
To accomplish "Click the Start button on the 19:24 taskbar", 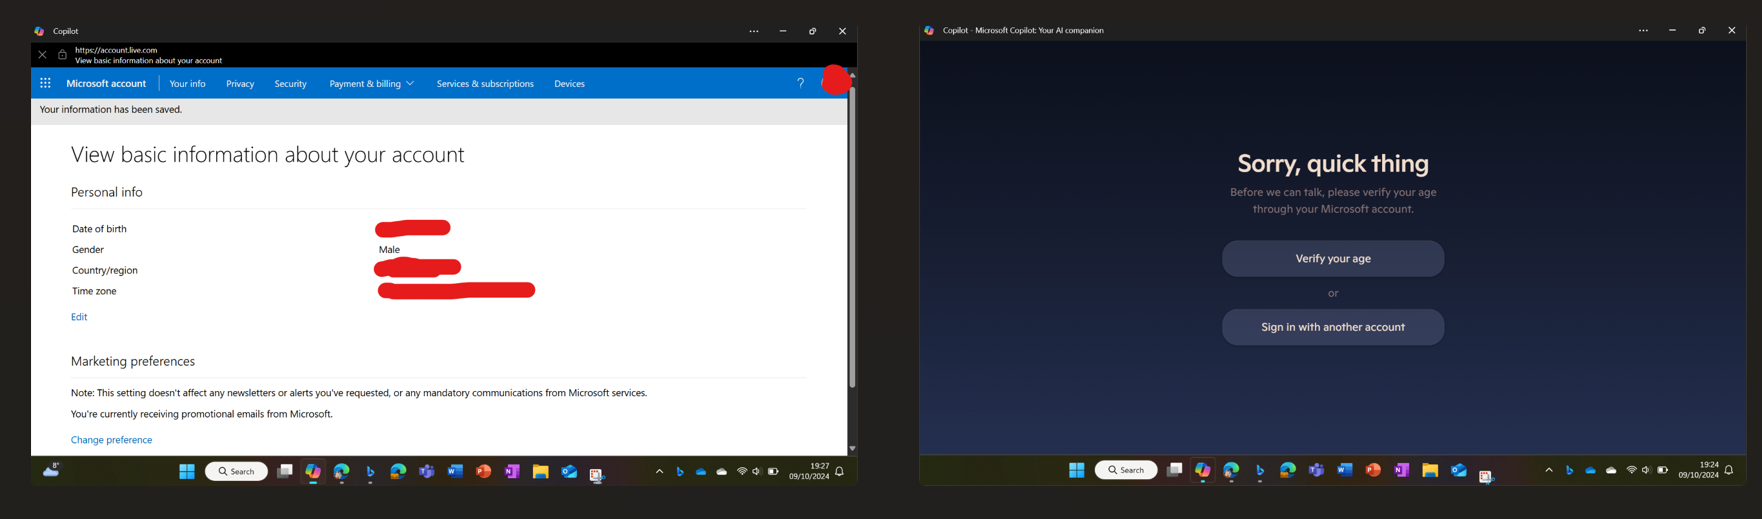I will [1076, 470].
